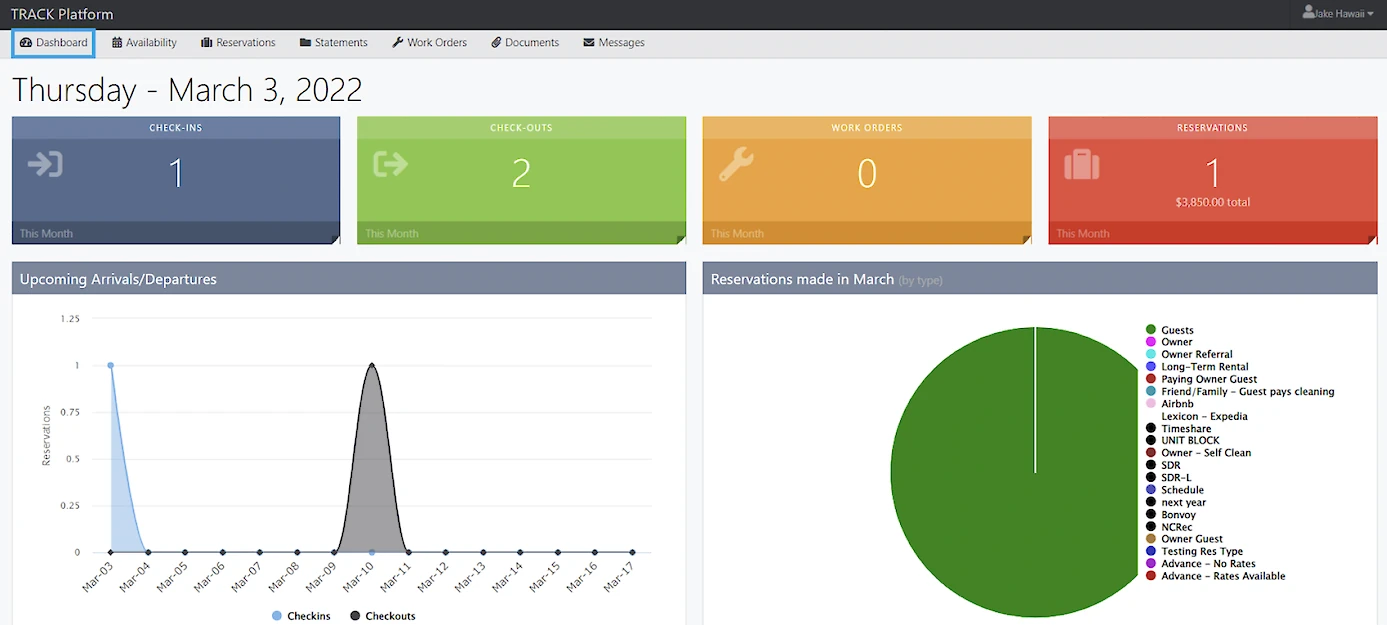This screenshot has width=1387, height=625.
Task: Click the Mar-10 checkouts peak point
Action: pos(372,365)
